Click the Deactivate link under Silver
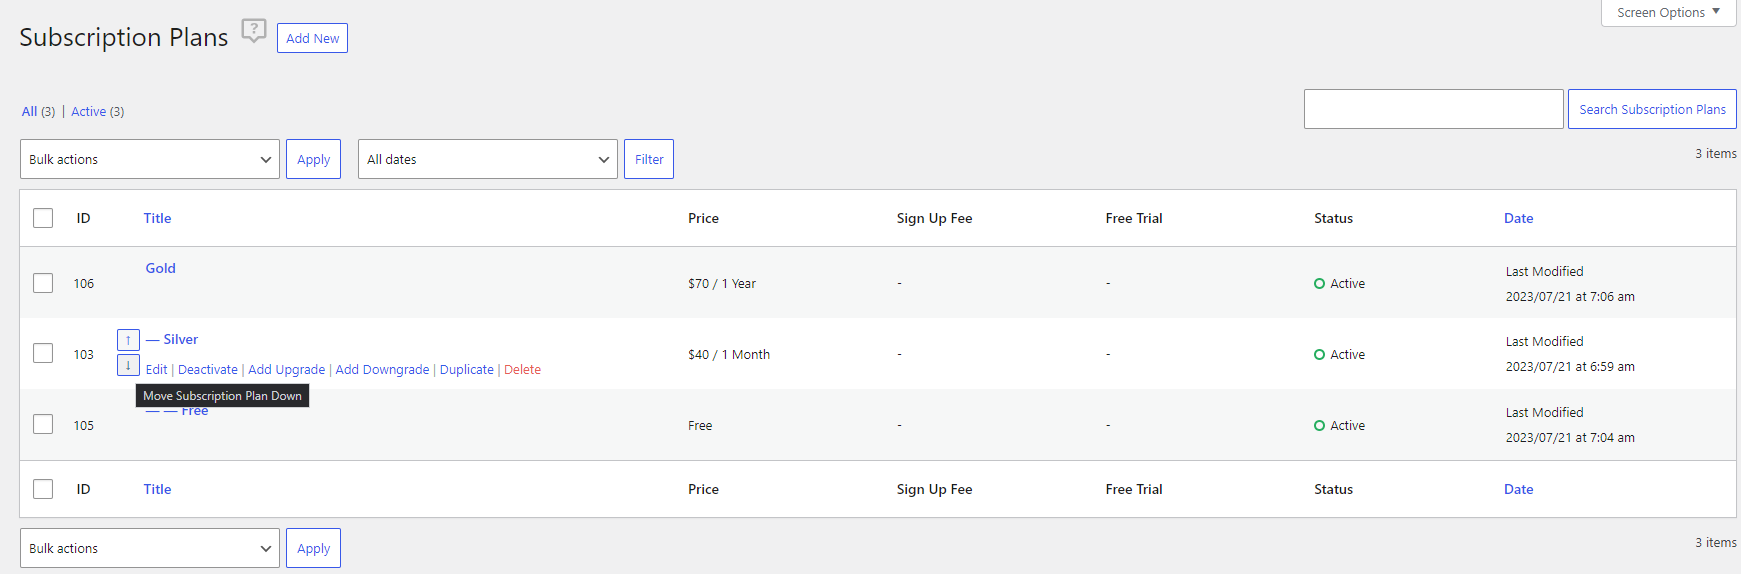Image resolution: width=1741 pixels, height=574 pixels. (x=208, y=370)
